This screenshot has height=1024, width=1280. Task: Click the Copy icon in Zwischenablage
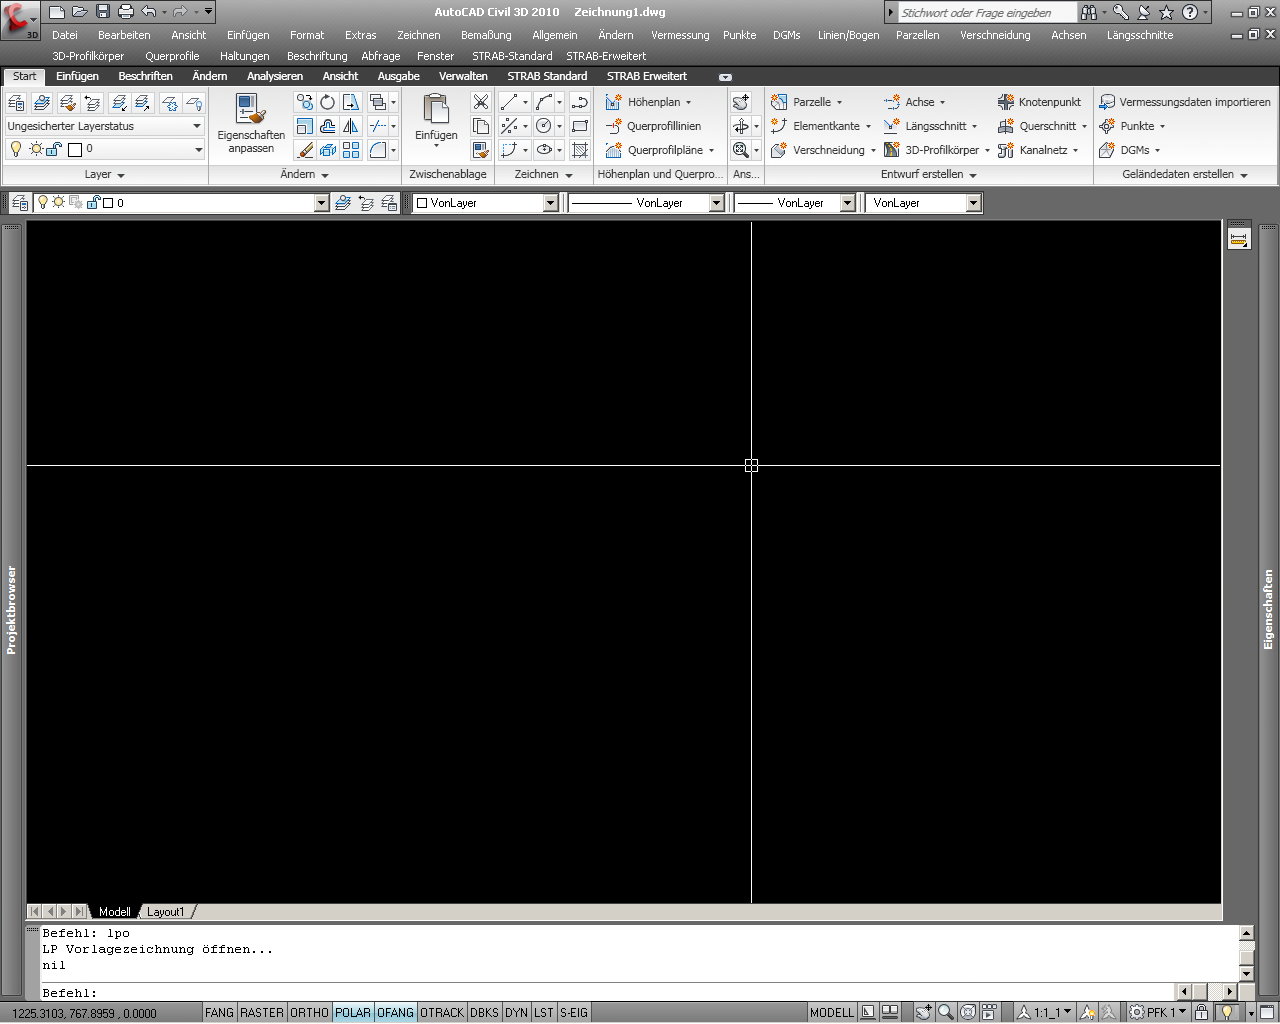[x=481, y=126]
